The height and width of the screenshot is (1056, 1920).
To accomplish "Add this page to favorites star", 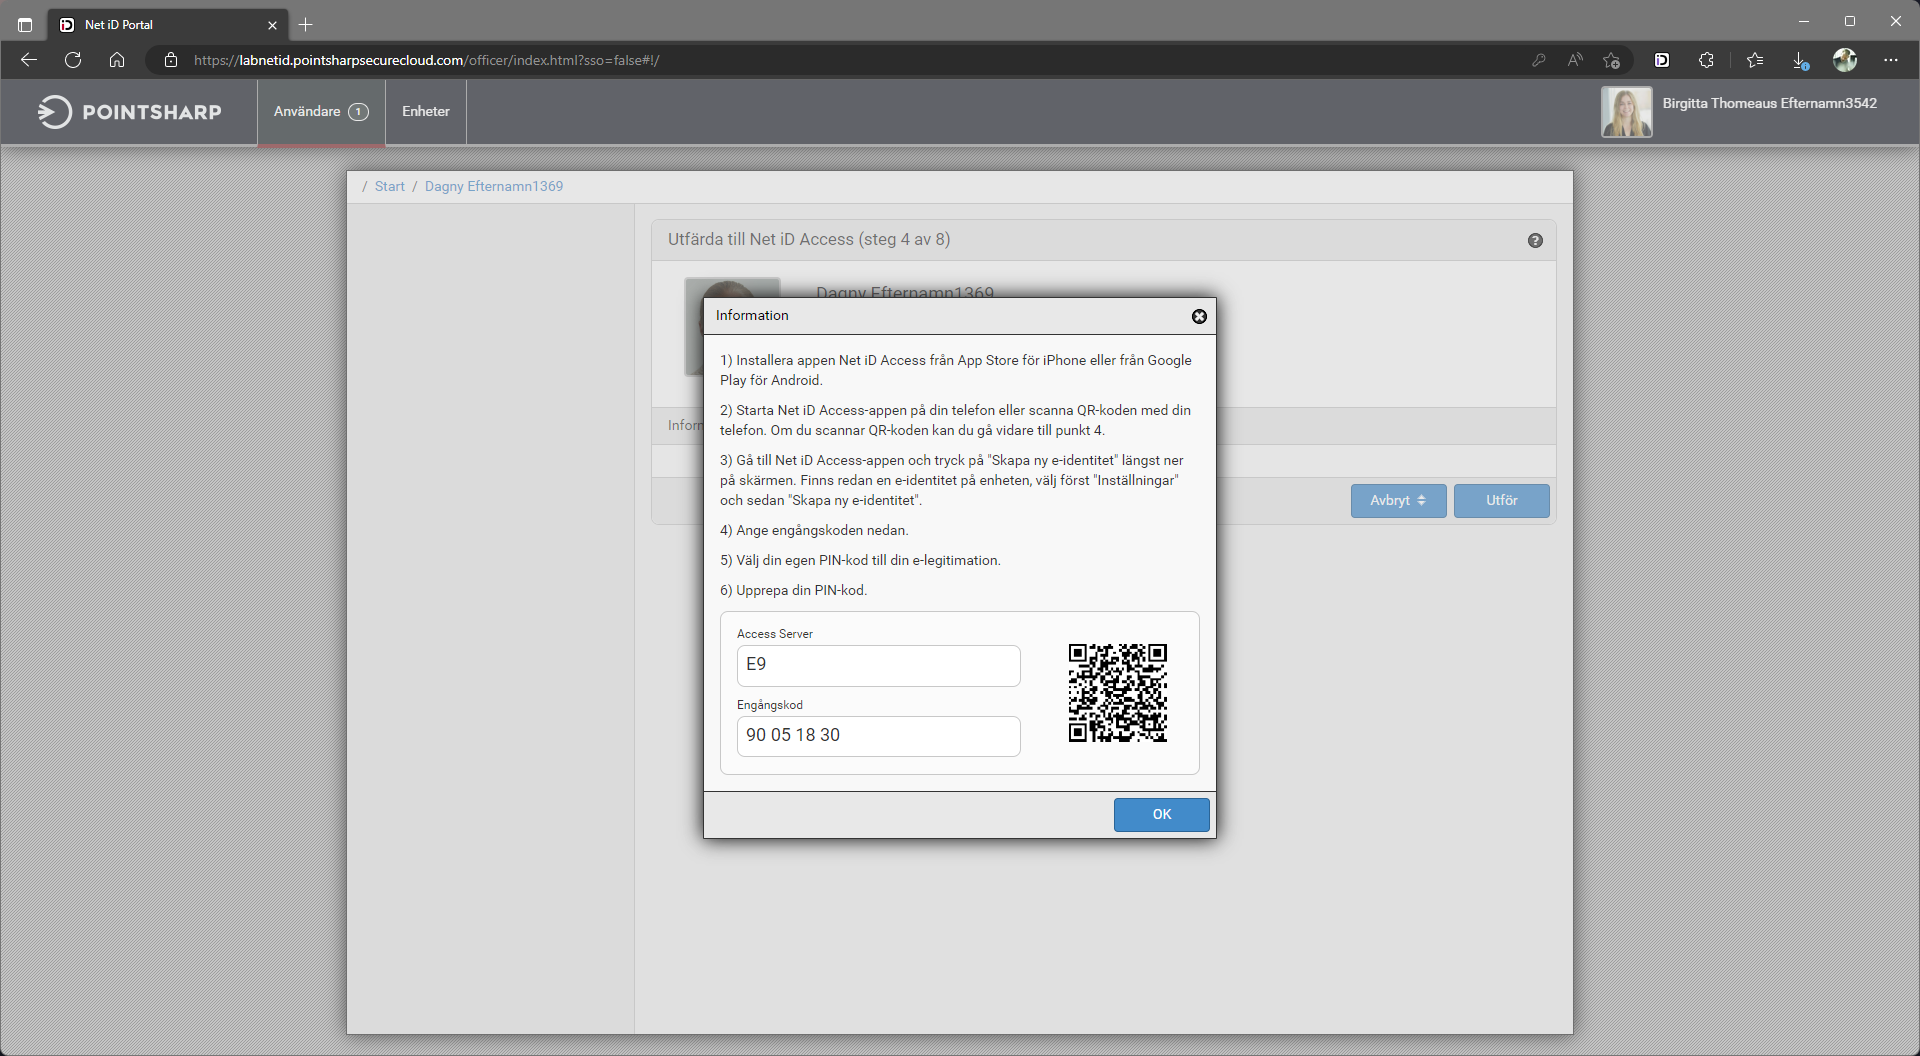I will click(1611, 60).
